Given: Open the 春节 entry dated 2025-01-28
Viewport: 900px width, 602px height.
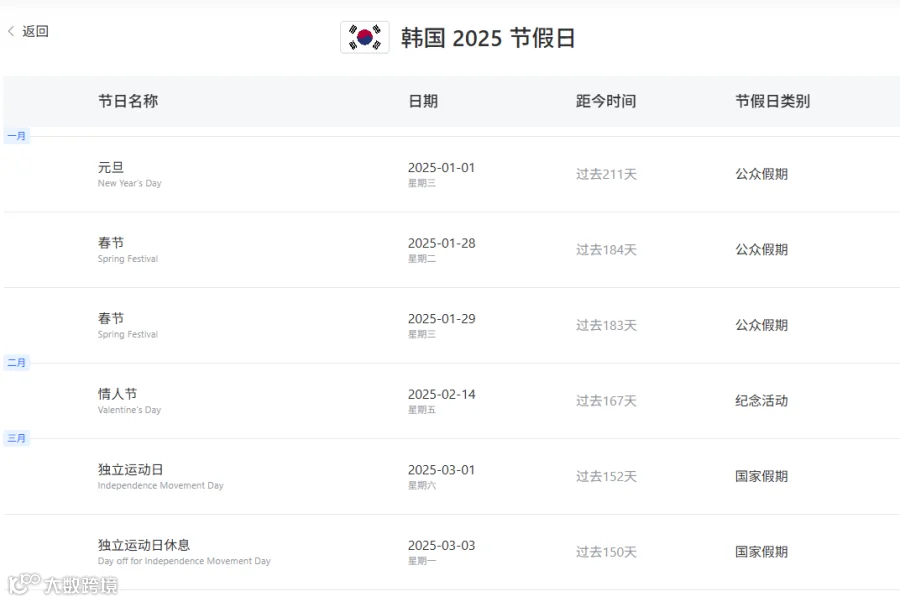Looking at the screenshot, I should click(x=452, y=250).
